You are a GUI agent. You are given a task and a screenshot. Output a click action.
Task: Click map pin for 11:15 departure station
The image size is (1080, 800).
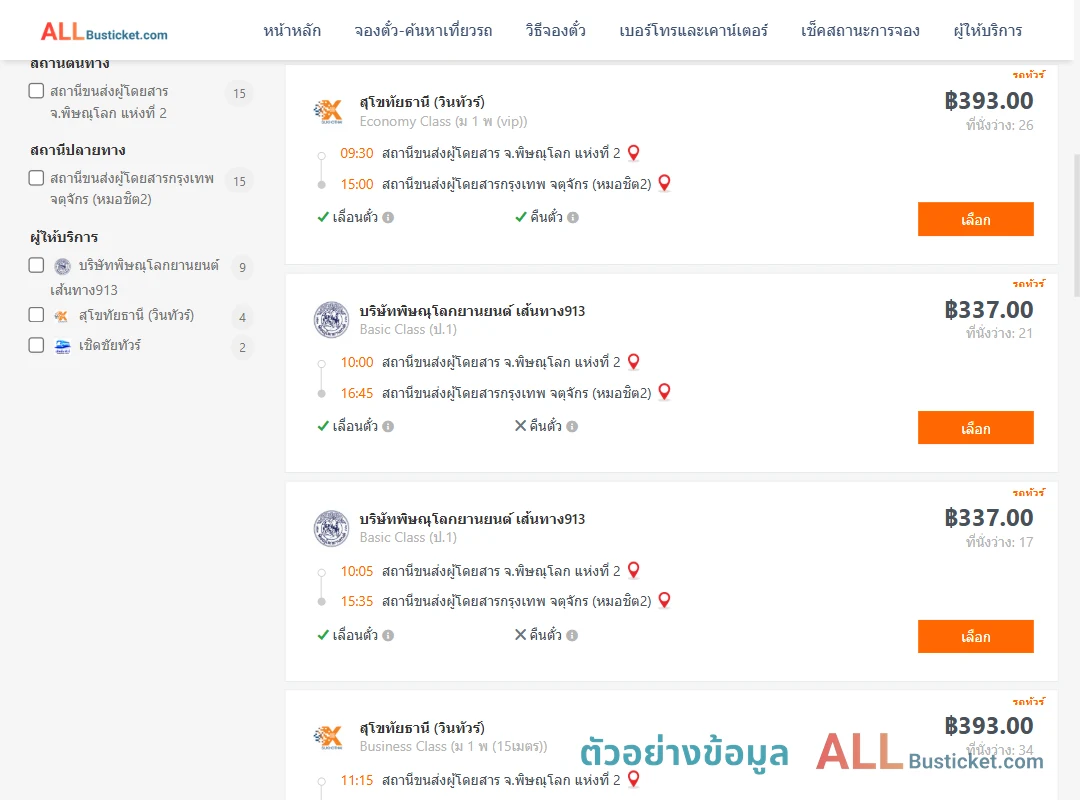(634, 779)
